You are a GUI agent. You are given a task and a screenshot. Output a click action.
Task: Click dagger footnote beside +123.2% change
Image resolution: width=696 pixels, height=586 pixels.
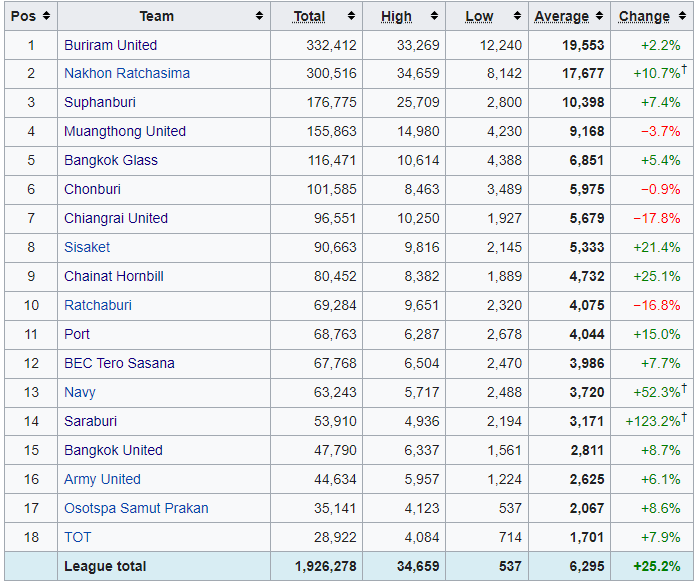684,417
